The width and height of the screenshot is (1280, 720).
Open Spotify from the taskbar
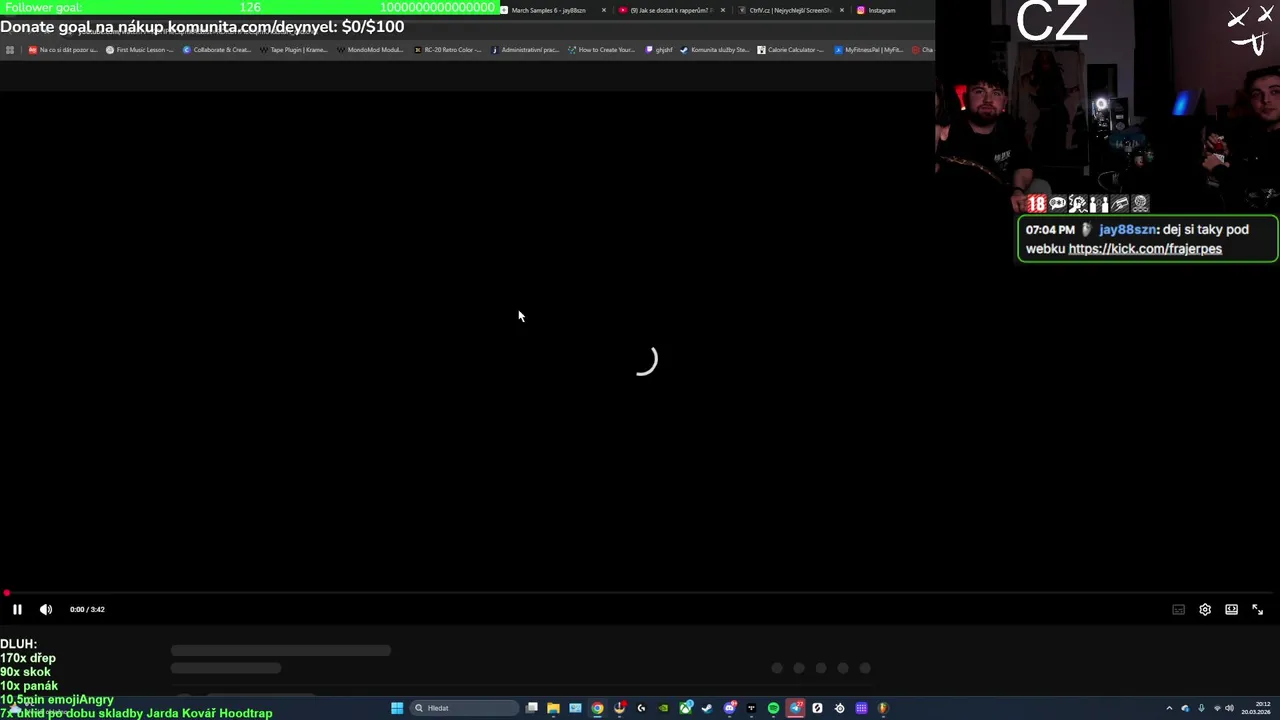(x=773, y=708)
